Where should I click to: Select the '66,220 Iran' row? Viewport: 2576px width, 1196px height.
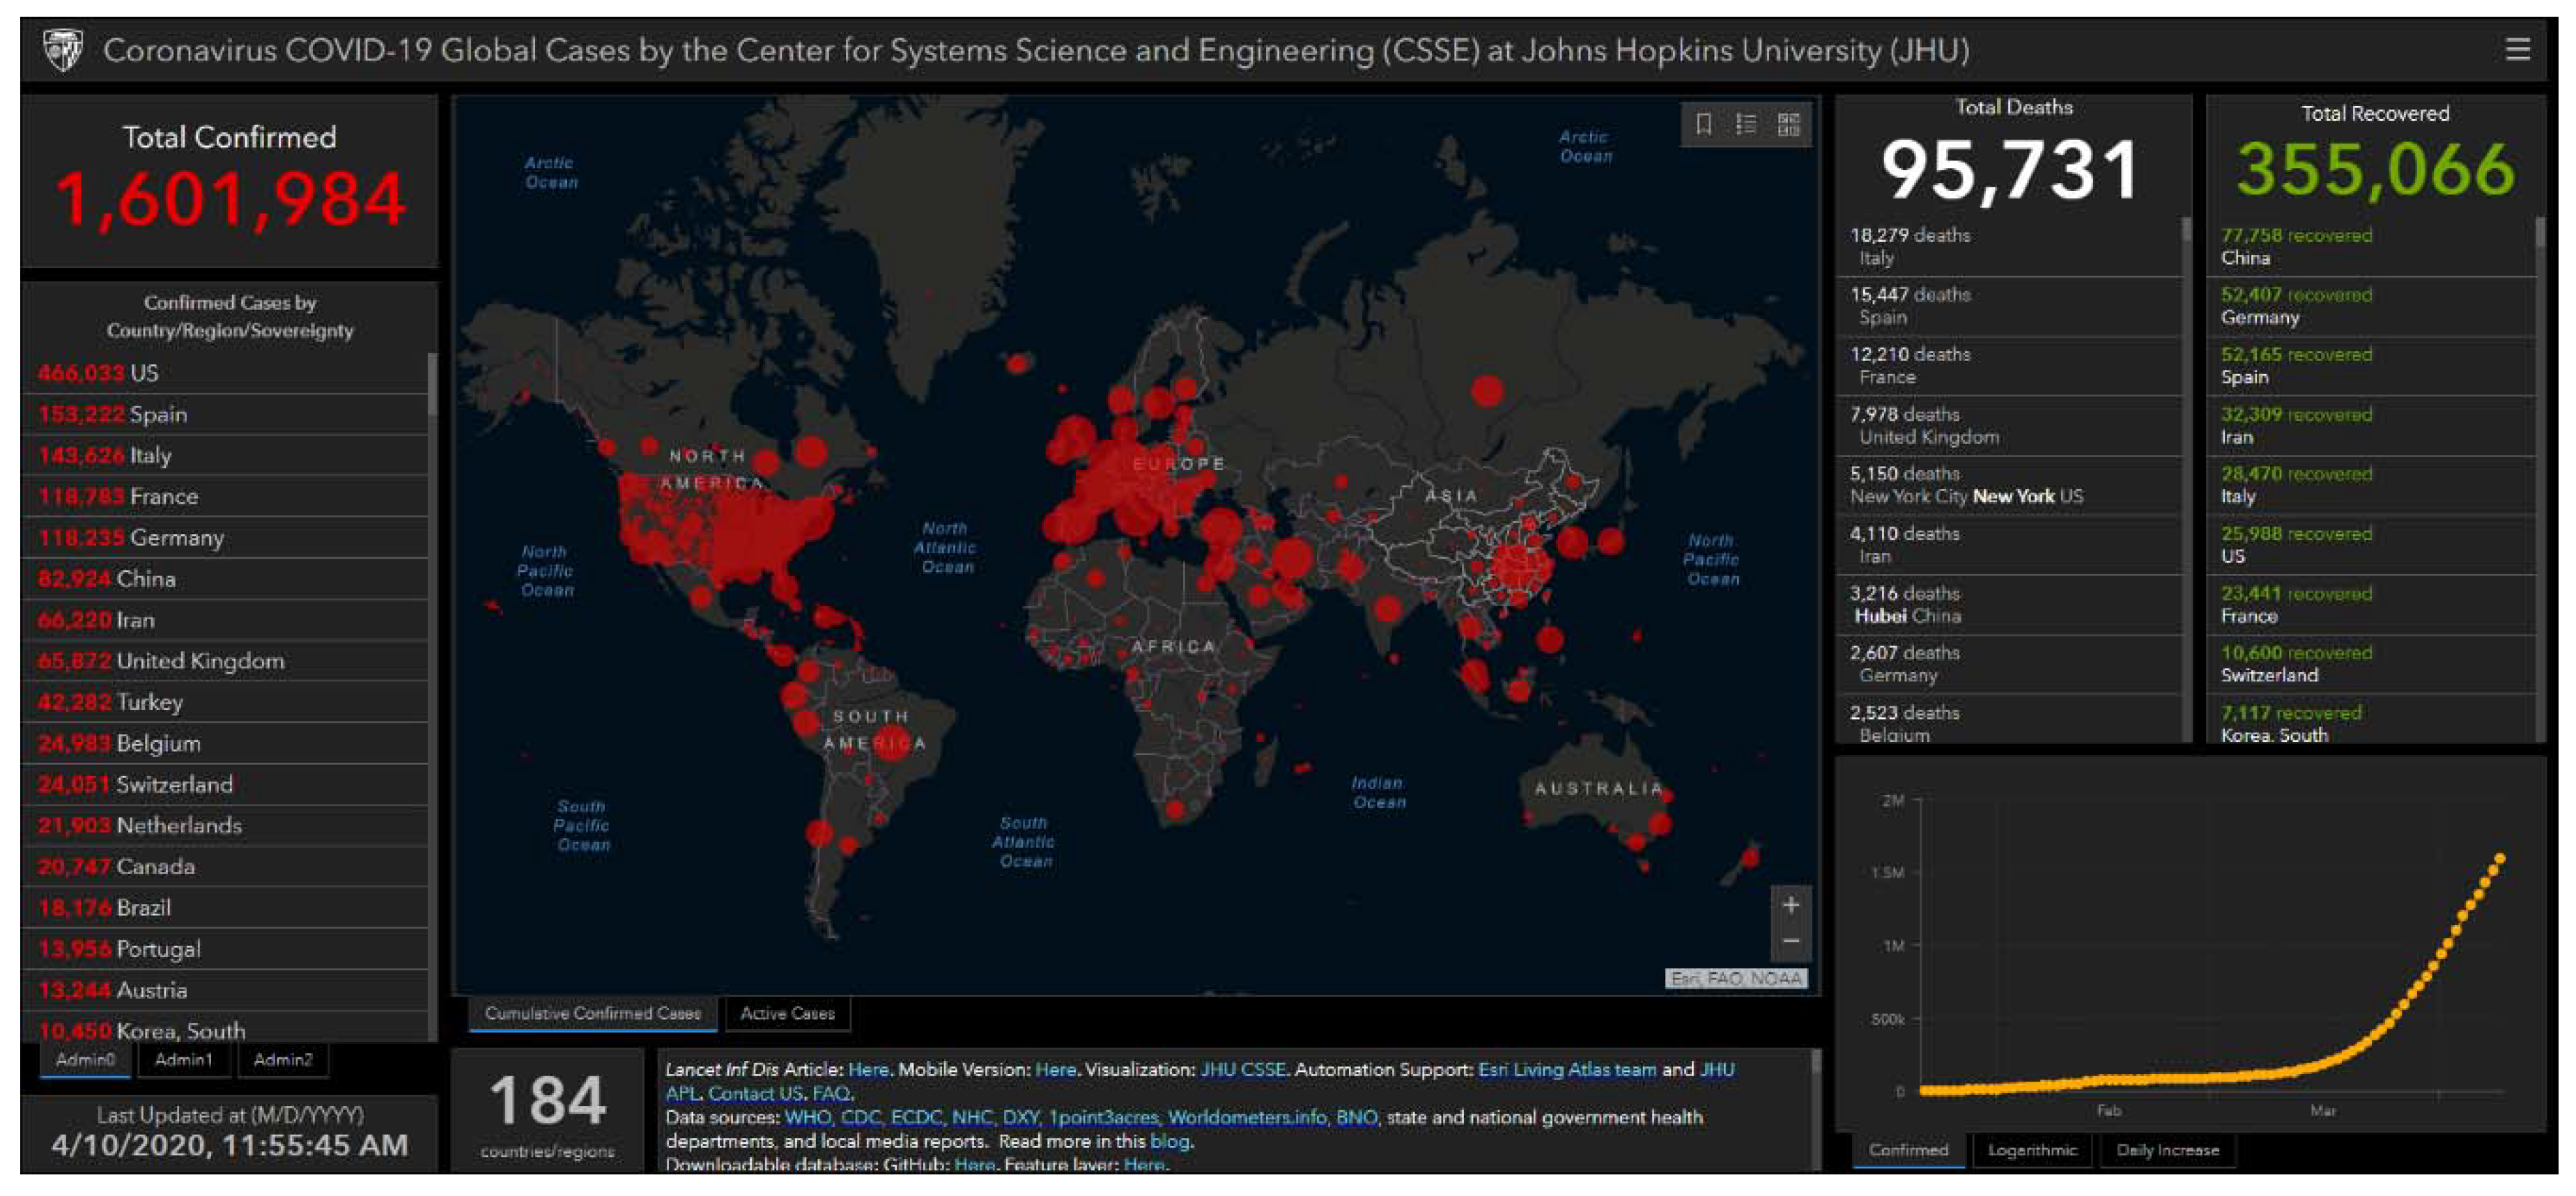(x=226, y=620)
